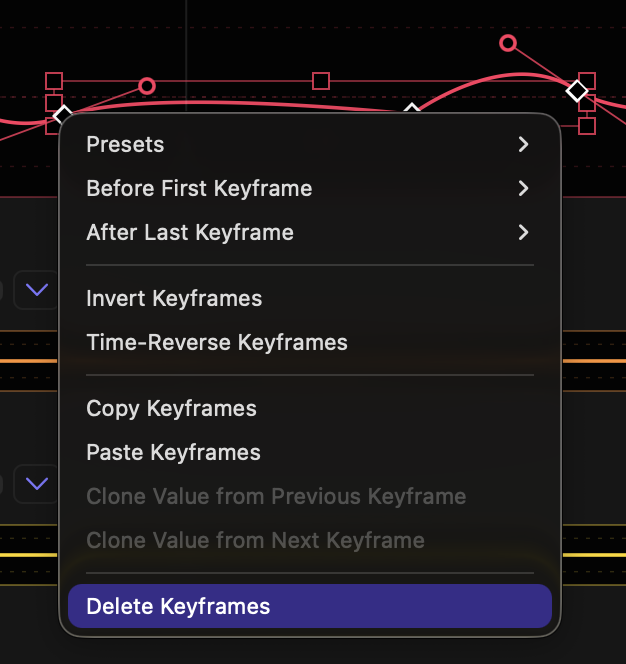The image size is (626, 664).
Task: Choose Invert Keyframes from the context menu
Action: click(174, 298)
